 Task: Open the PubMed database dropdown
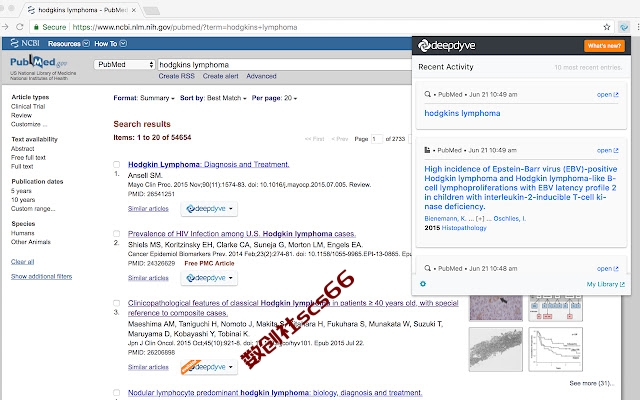tap(124, 64)
